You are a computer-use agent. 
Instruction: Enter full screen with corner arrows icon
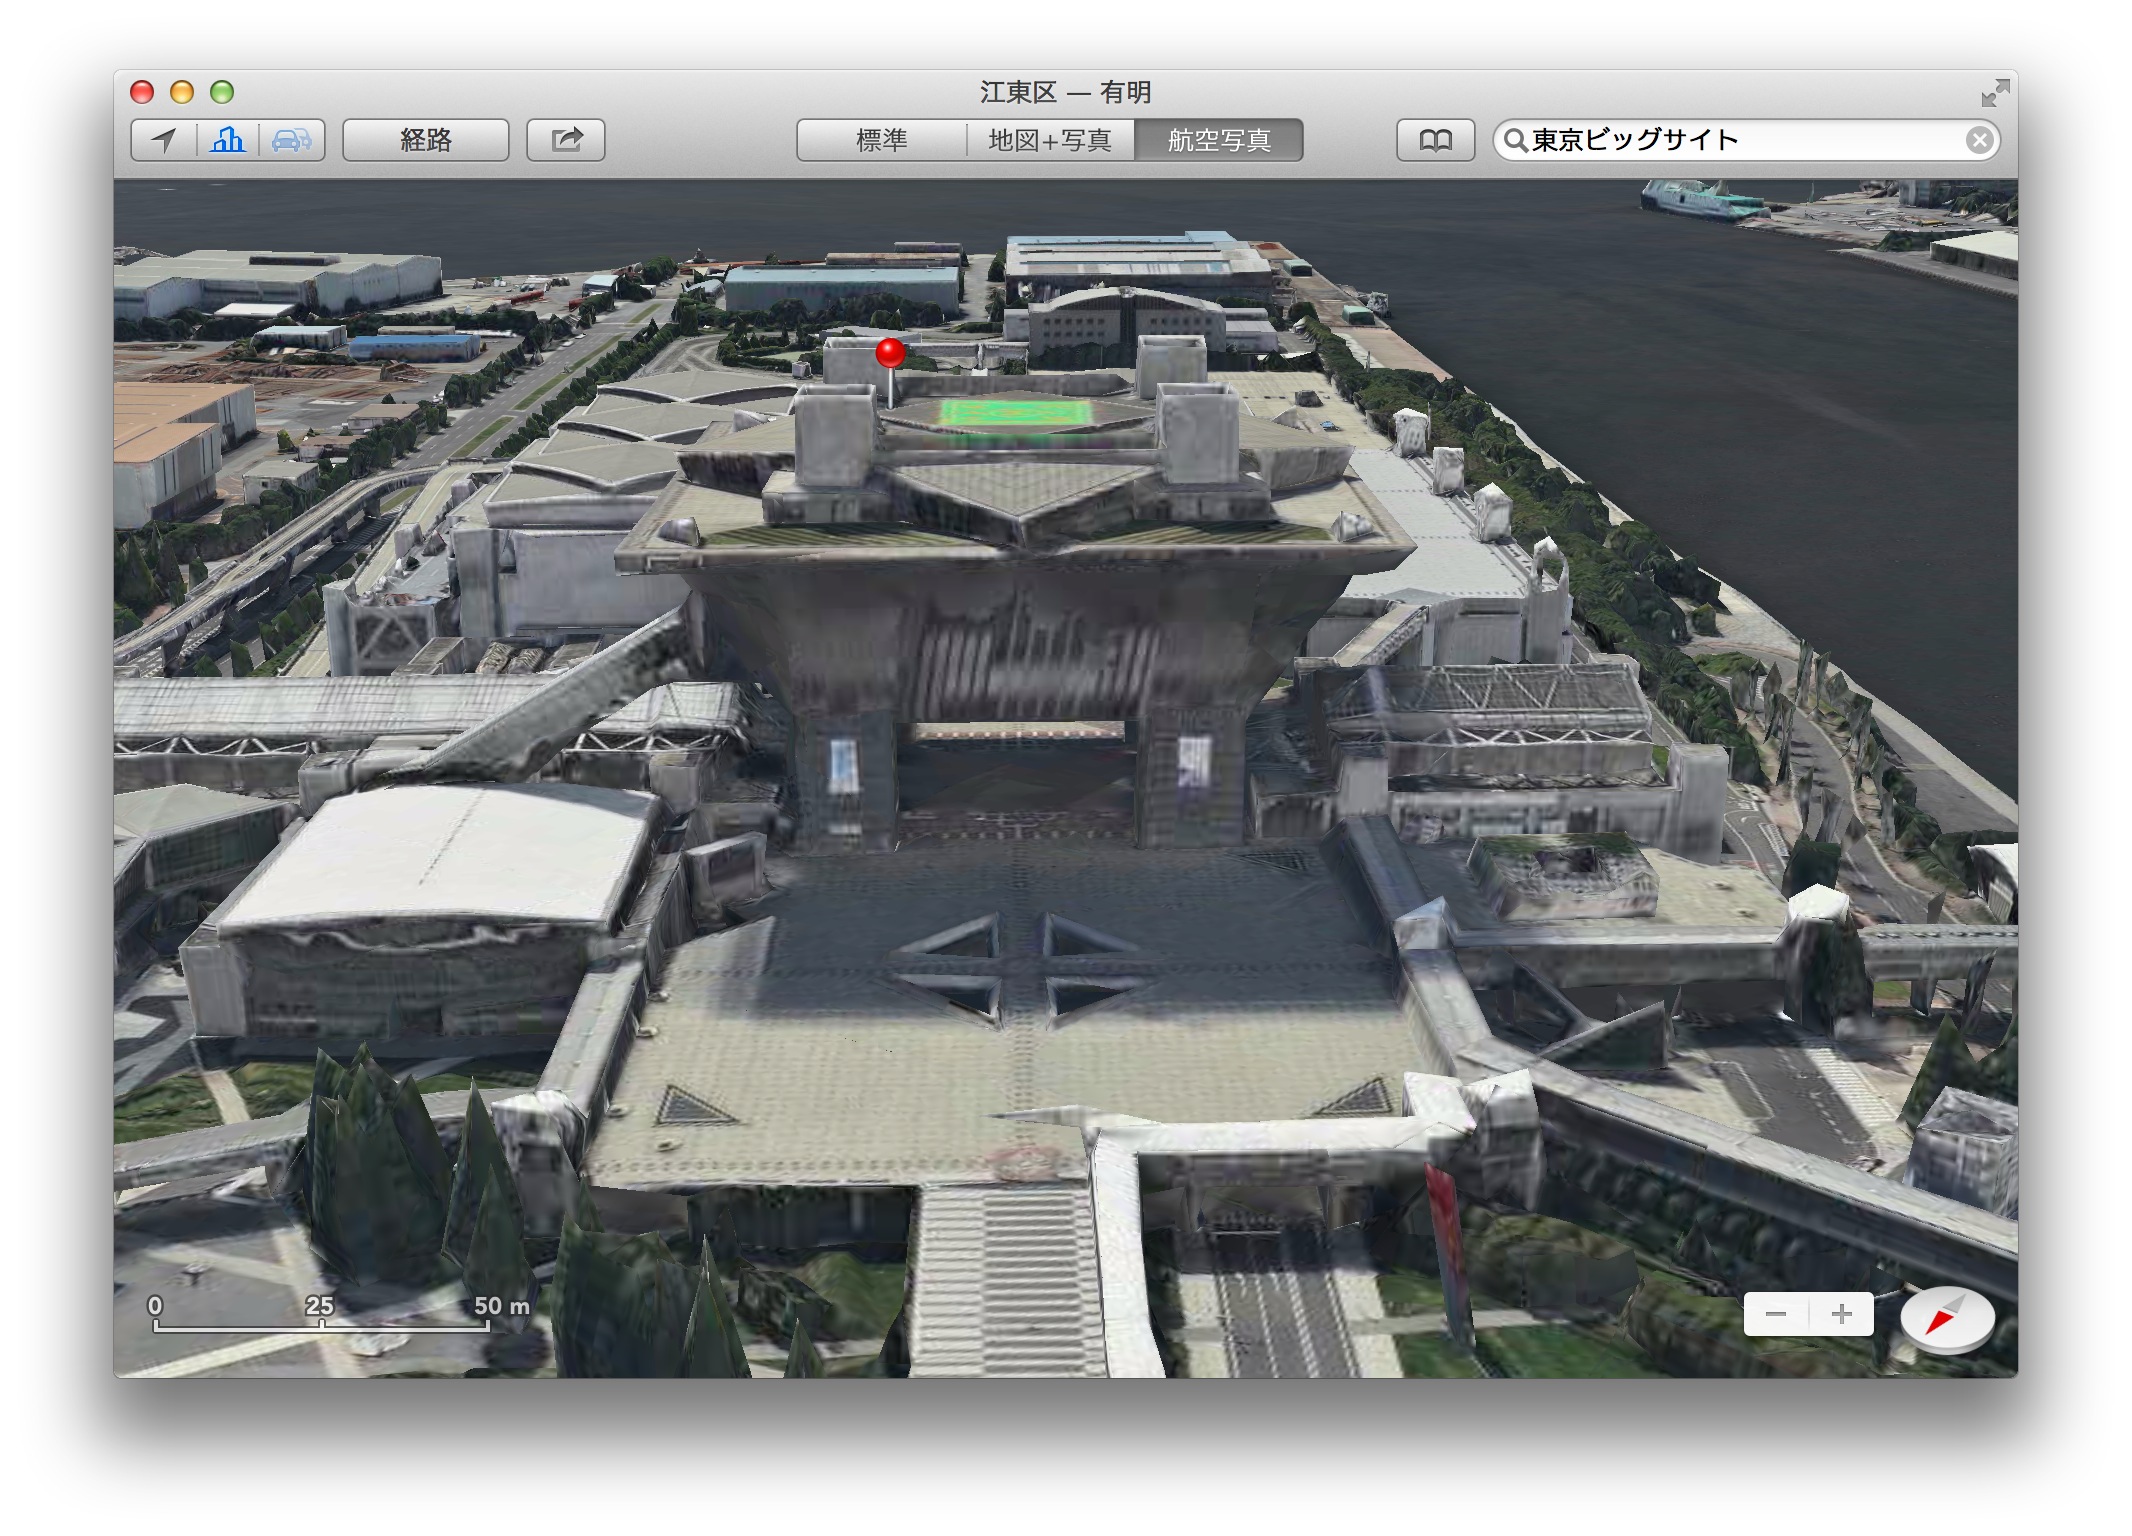1994,93
